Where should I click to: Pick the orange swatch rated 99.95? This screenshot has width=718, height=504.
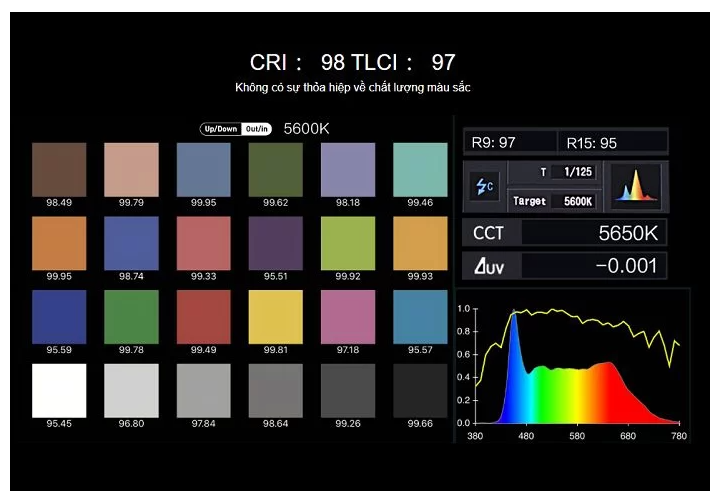coord(59,243)
